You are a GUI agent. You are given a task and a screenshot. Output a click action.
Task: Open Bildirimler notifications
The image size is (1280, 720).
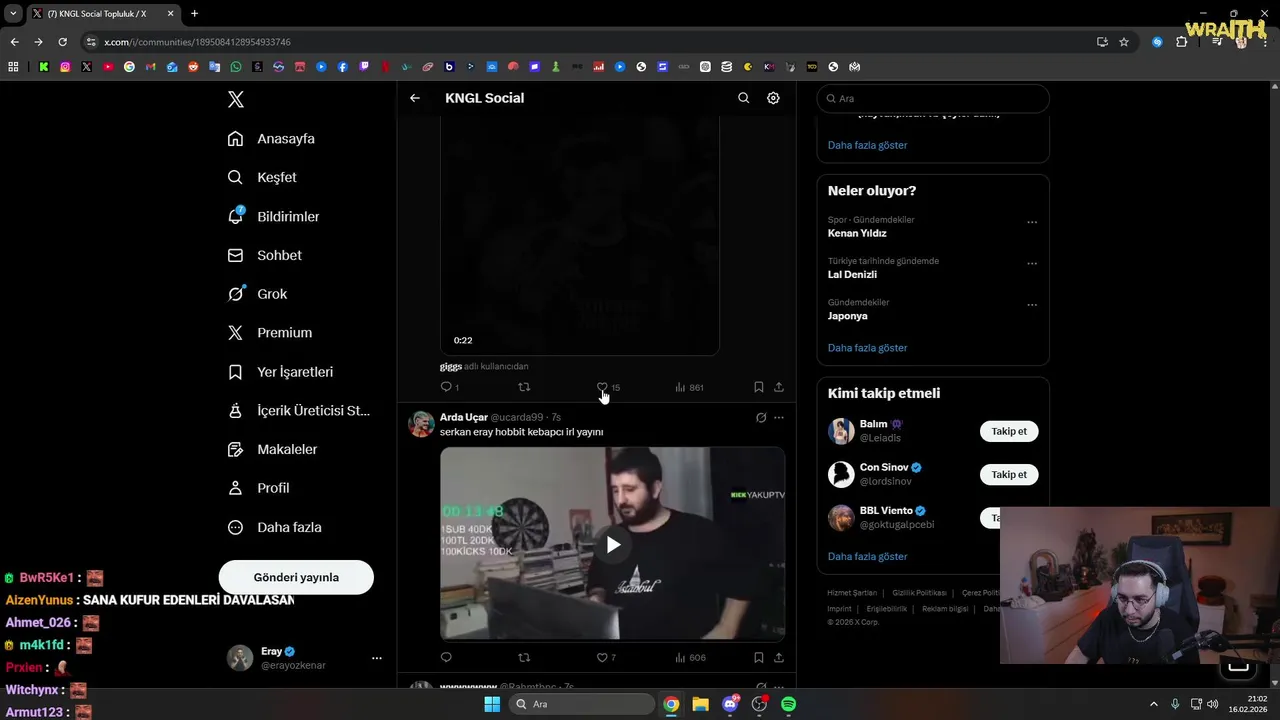[274, 216]
